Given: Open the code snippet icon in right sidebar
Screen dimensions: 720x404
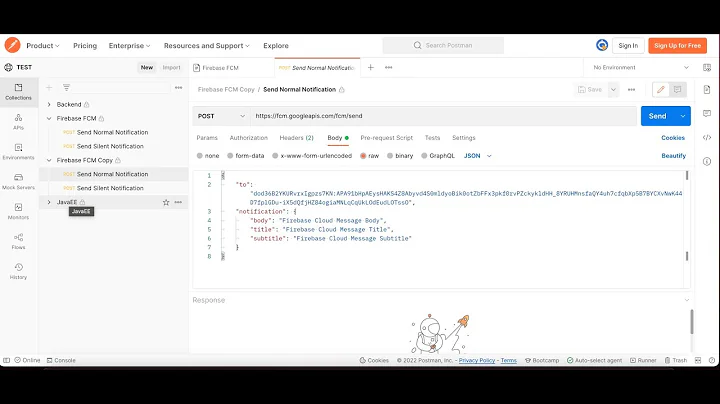Looking at the screenshot, I should point(707,137).
